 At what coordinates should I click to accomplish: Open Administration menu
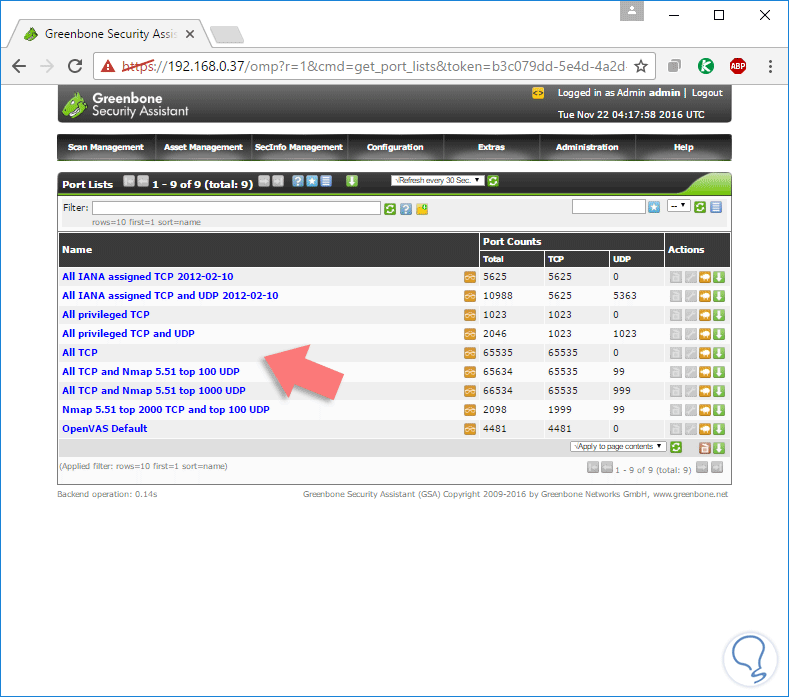click(x=587, y=147)
